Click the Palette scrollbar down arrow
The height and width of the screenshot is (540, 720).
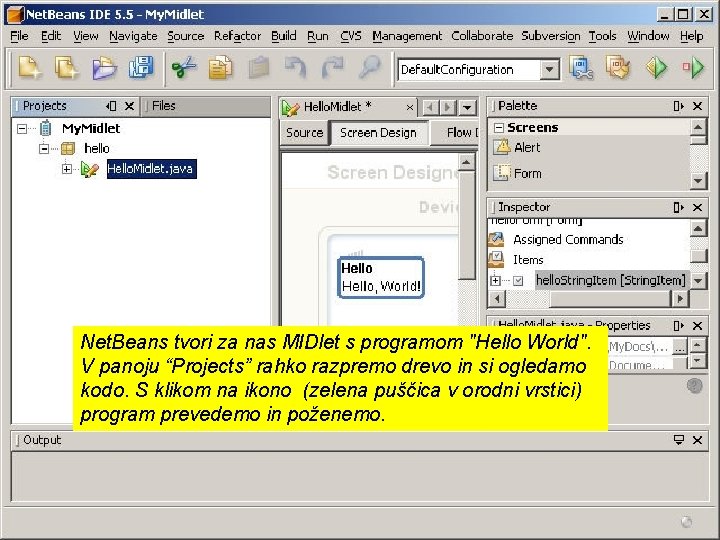[x=698, y=180]
